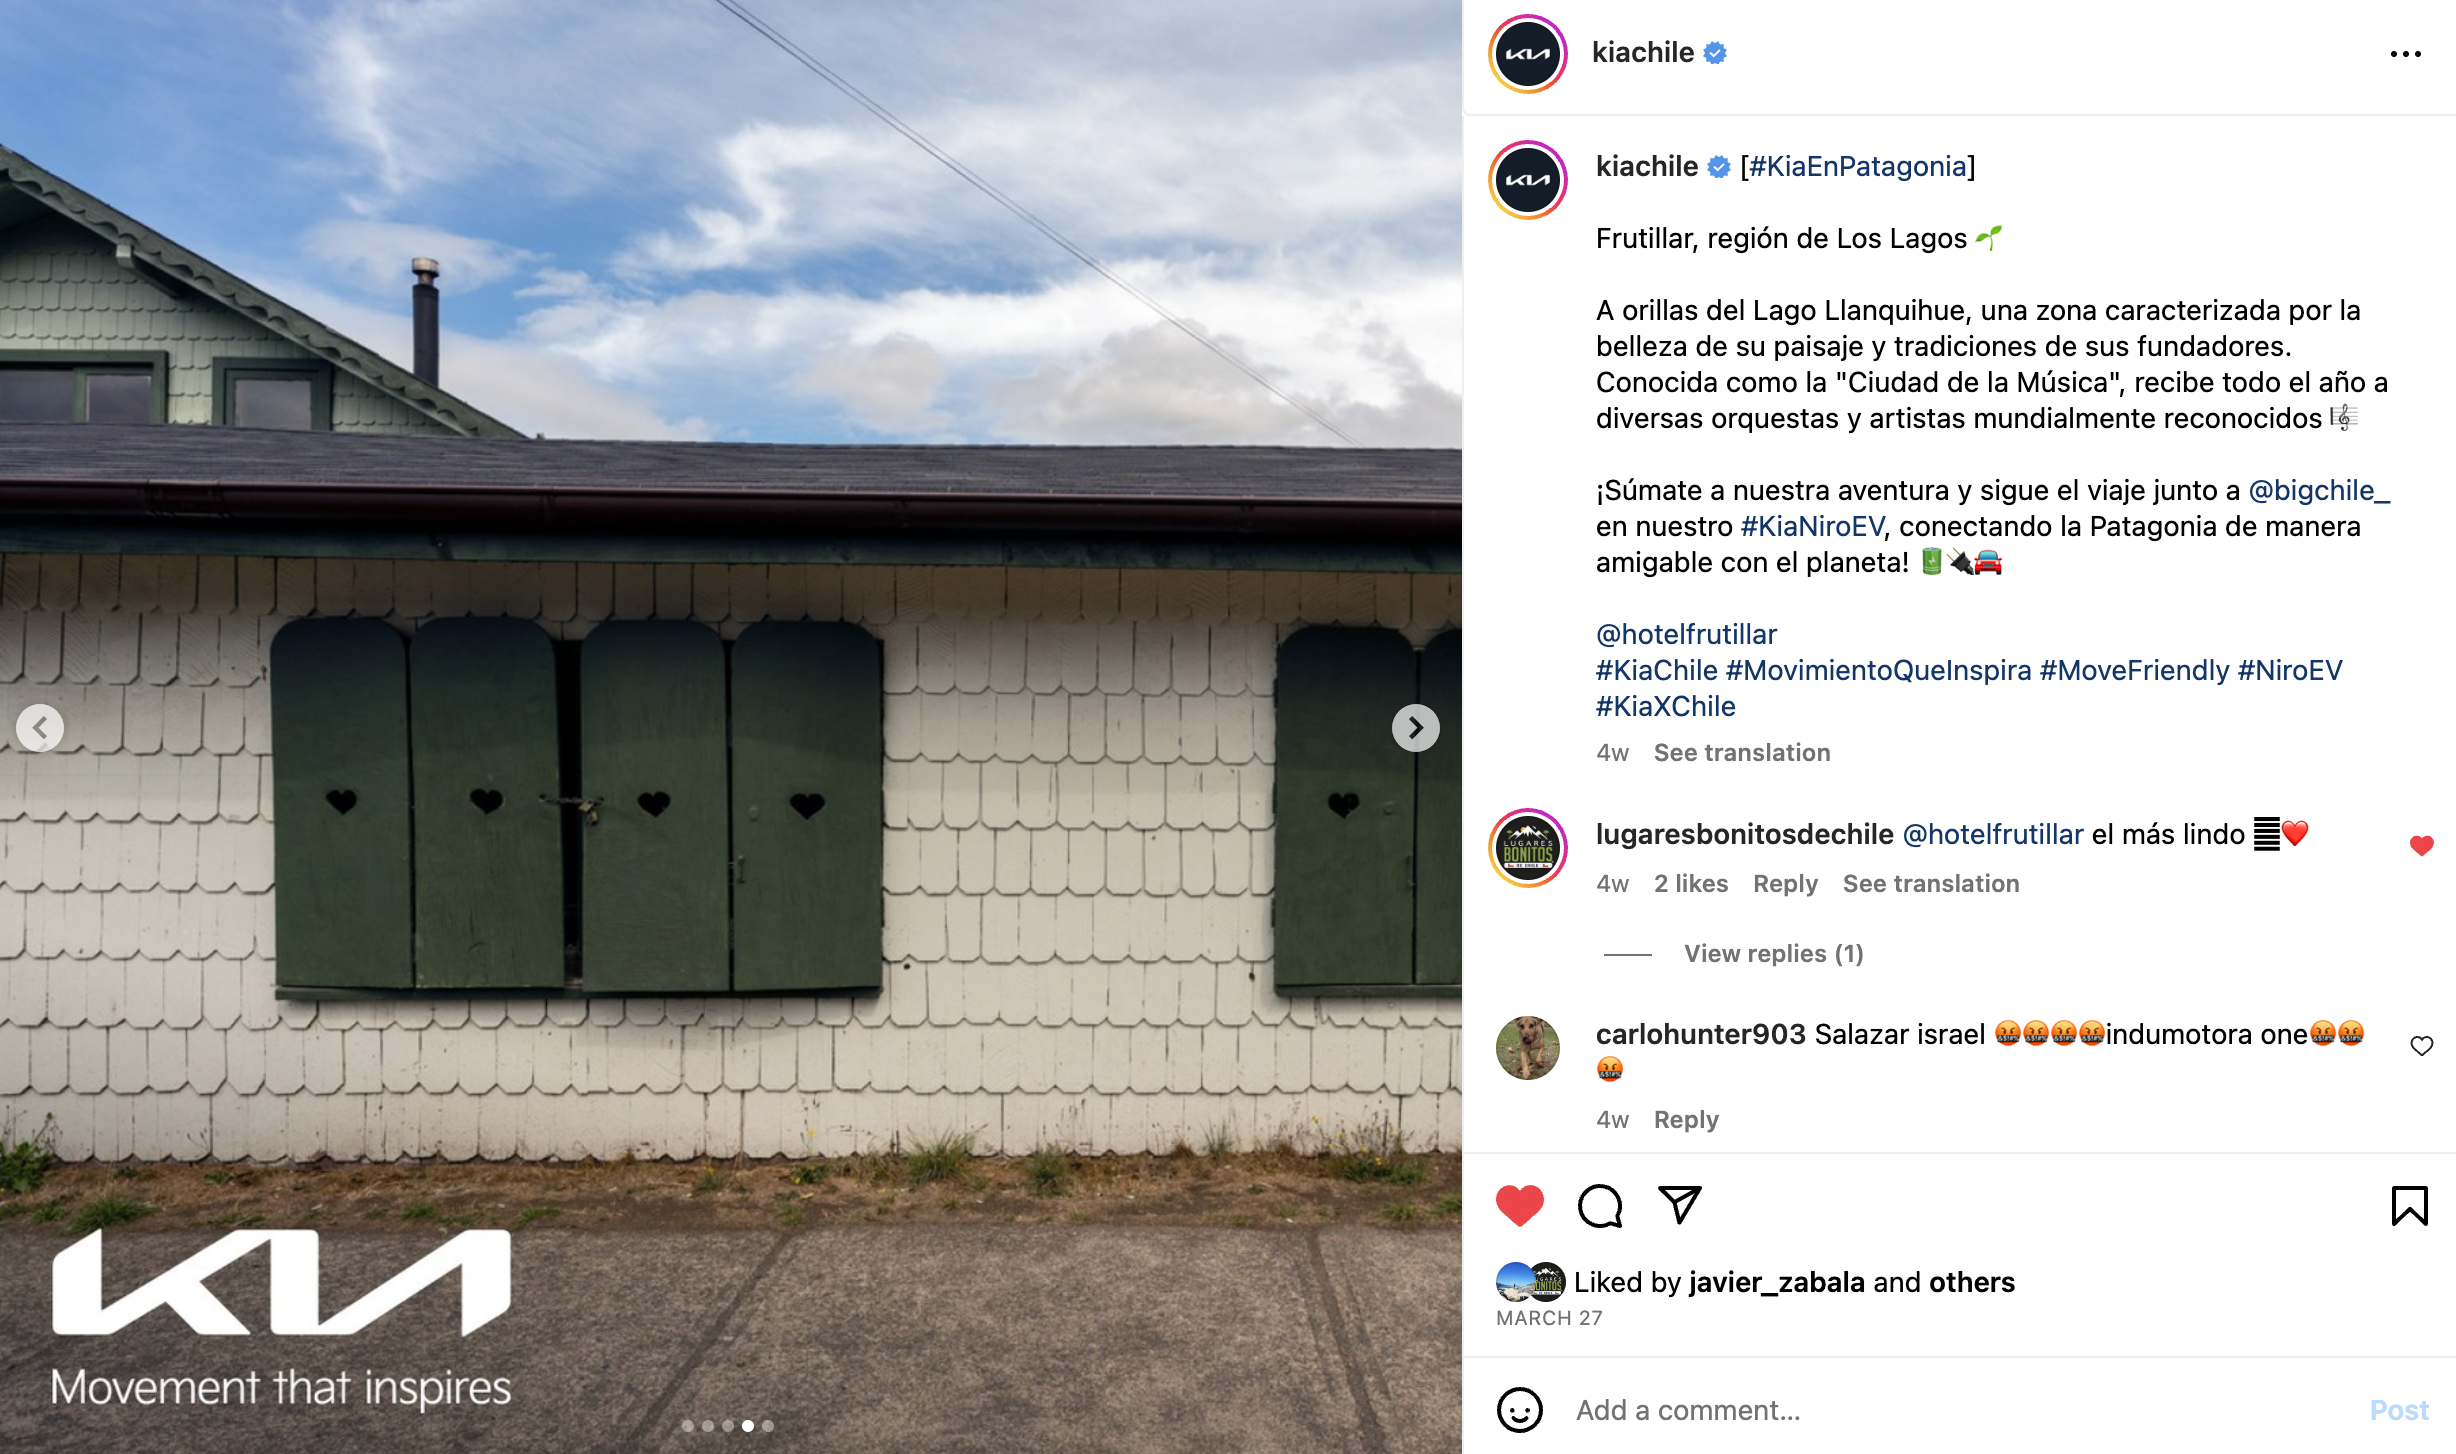The height and width of the screenshot is (1454, 2456).
Task: See translation of the post caption
Action: pos(1742,753)
